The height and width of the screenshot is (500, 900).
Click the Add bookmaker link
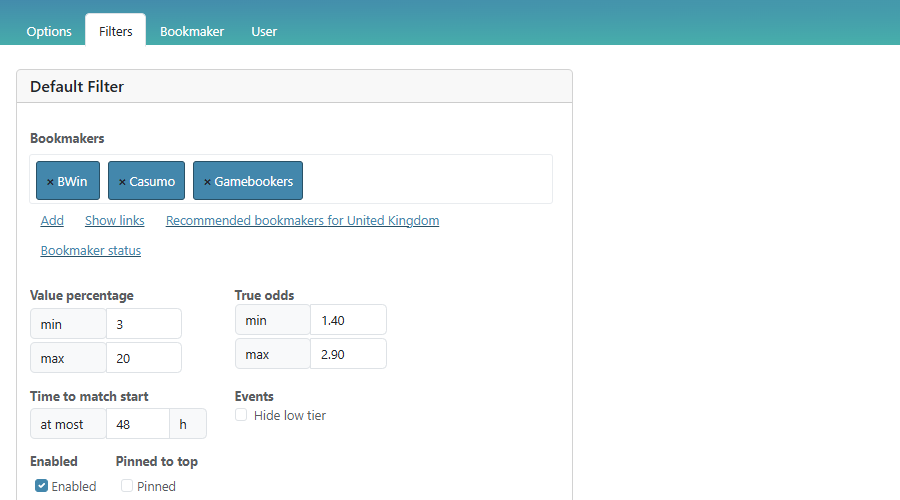52,220
